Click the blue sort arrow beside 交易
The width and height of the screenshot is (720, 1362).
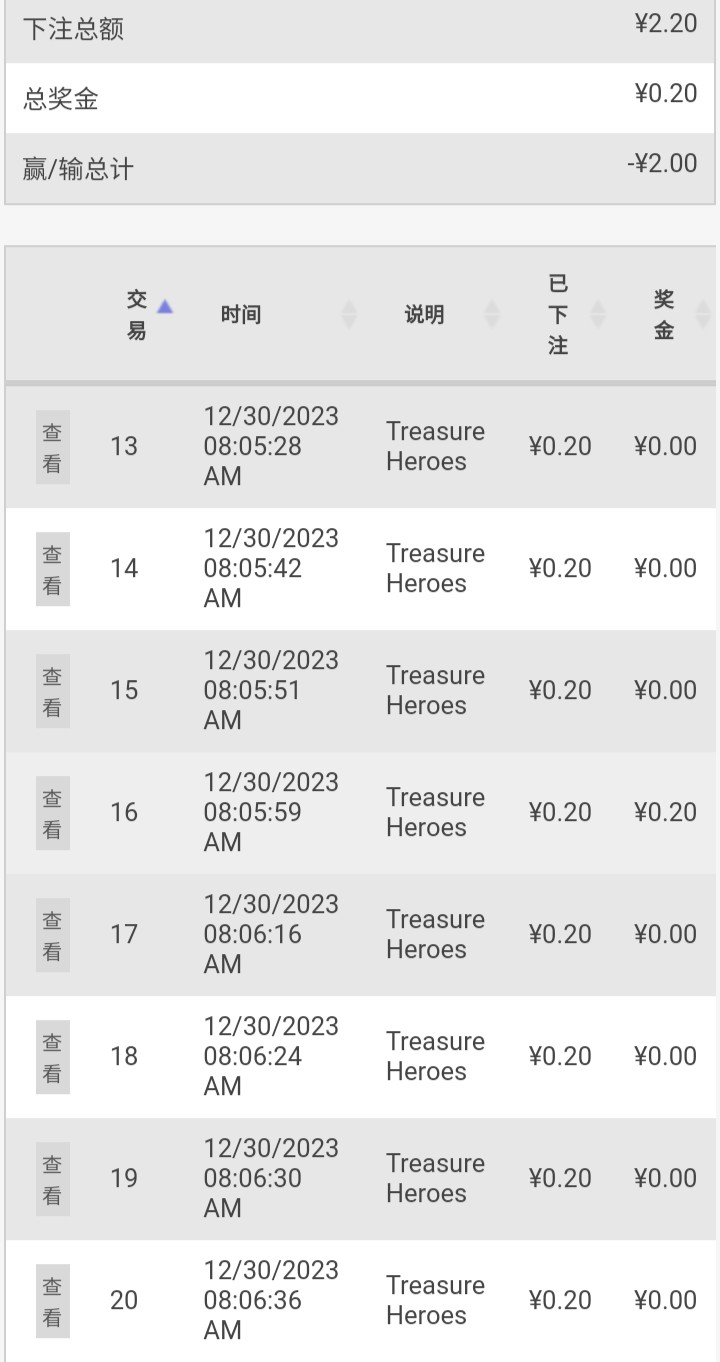coord(165,307)
